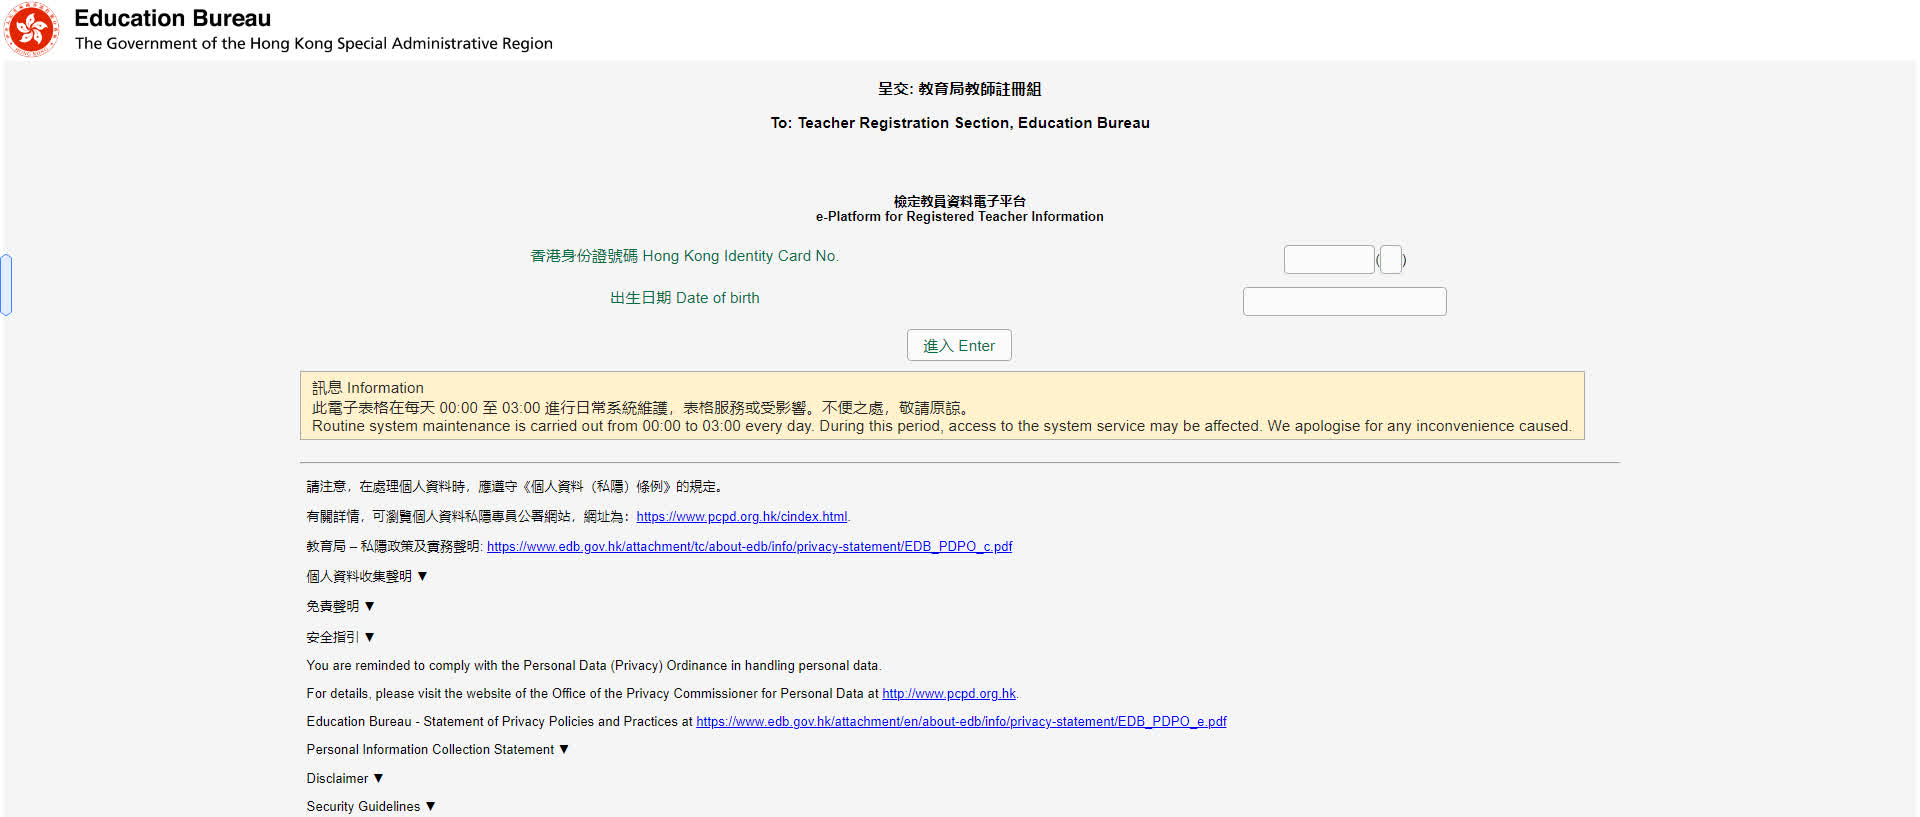Viewport: 1920px width, 817px height.
Task: Click the blue side tab on left edge
Action: point(6,285)
